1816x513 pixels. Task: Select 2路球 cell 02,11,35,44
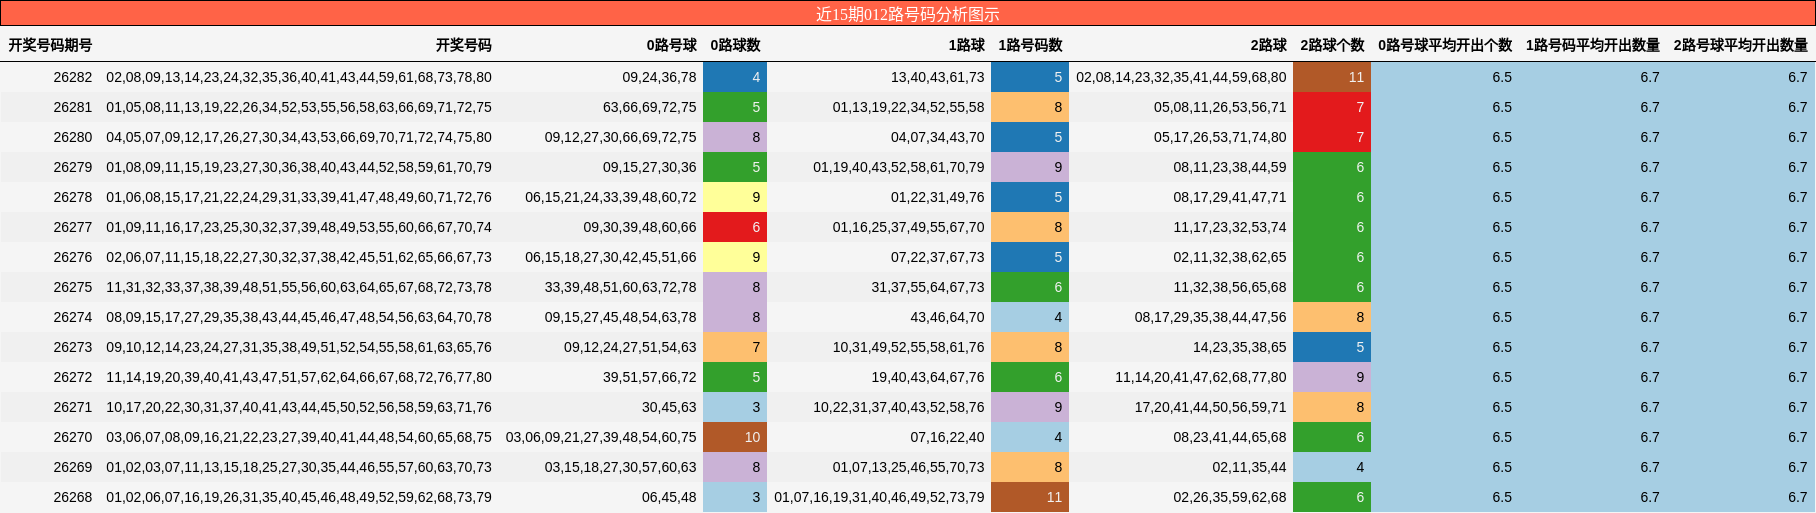click(1250, 467)
